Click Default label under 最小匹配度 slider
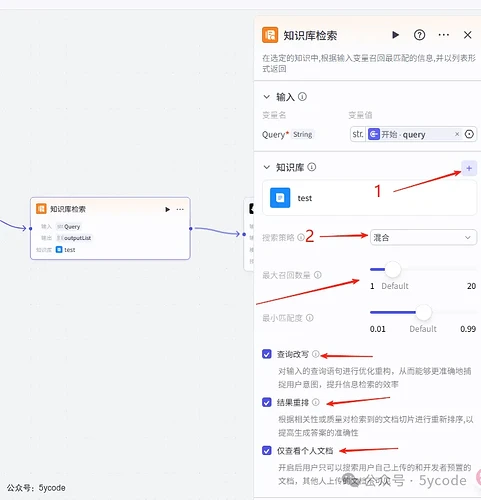 (423, 329)
